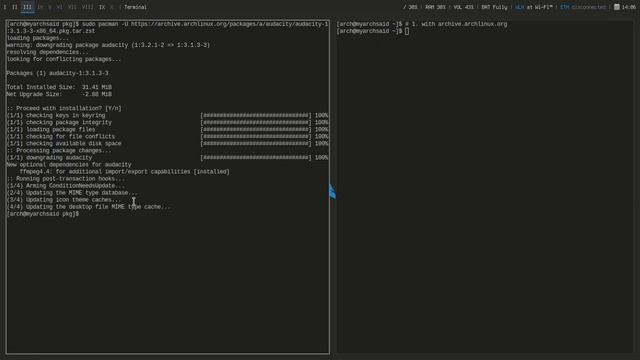Click progress bar for downgrading audacity
Image resolution: width=640 pixels, height=360 pixels.
coord(256,158)
